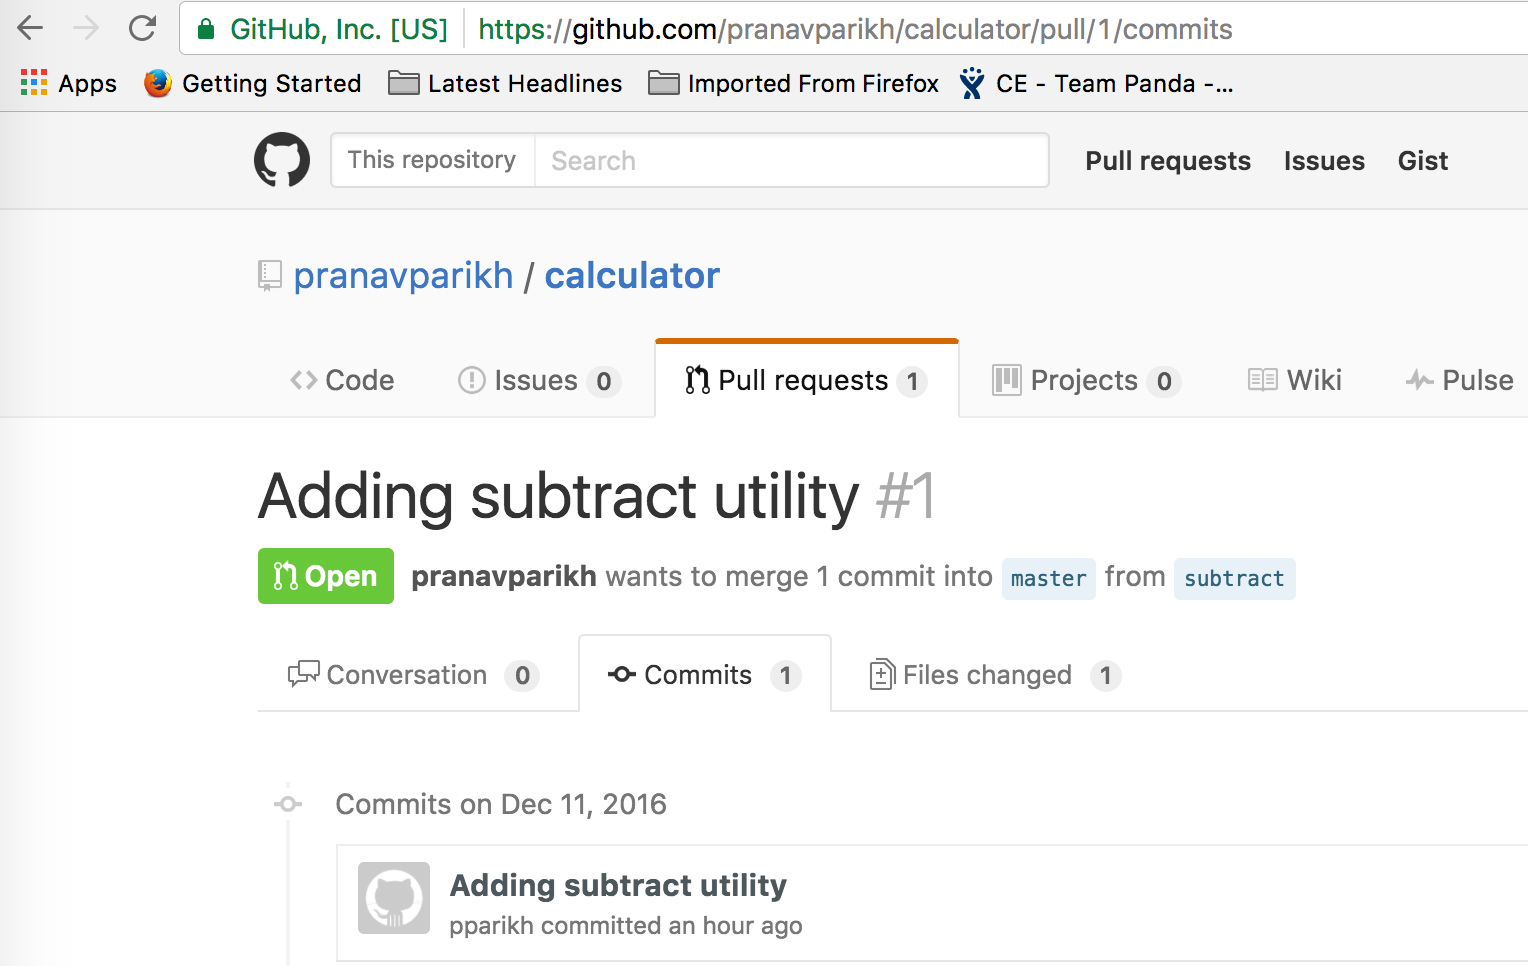
Task: Click the Getting Started Firefox bookmark
Action: (x=253, y=83)
